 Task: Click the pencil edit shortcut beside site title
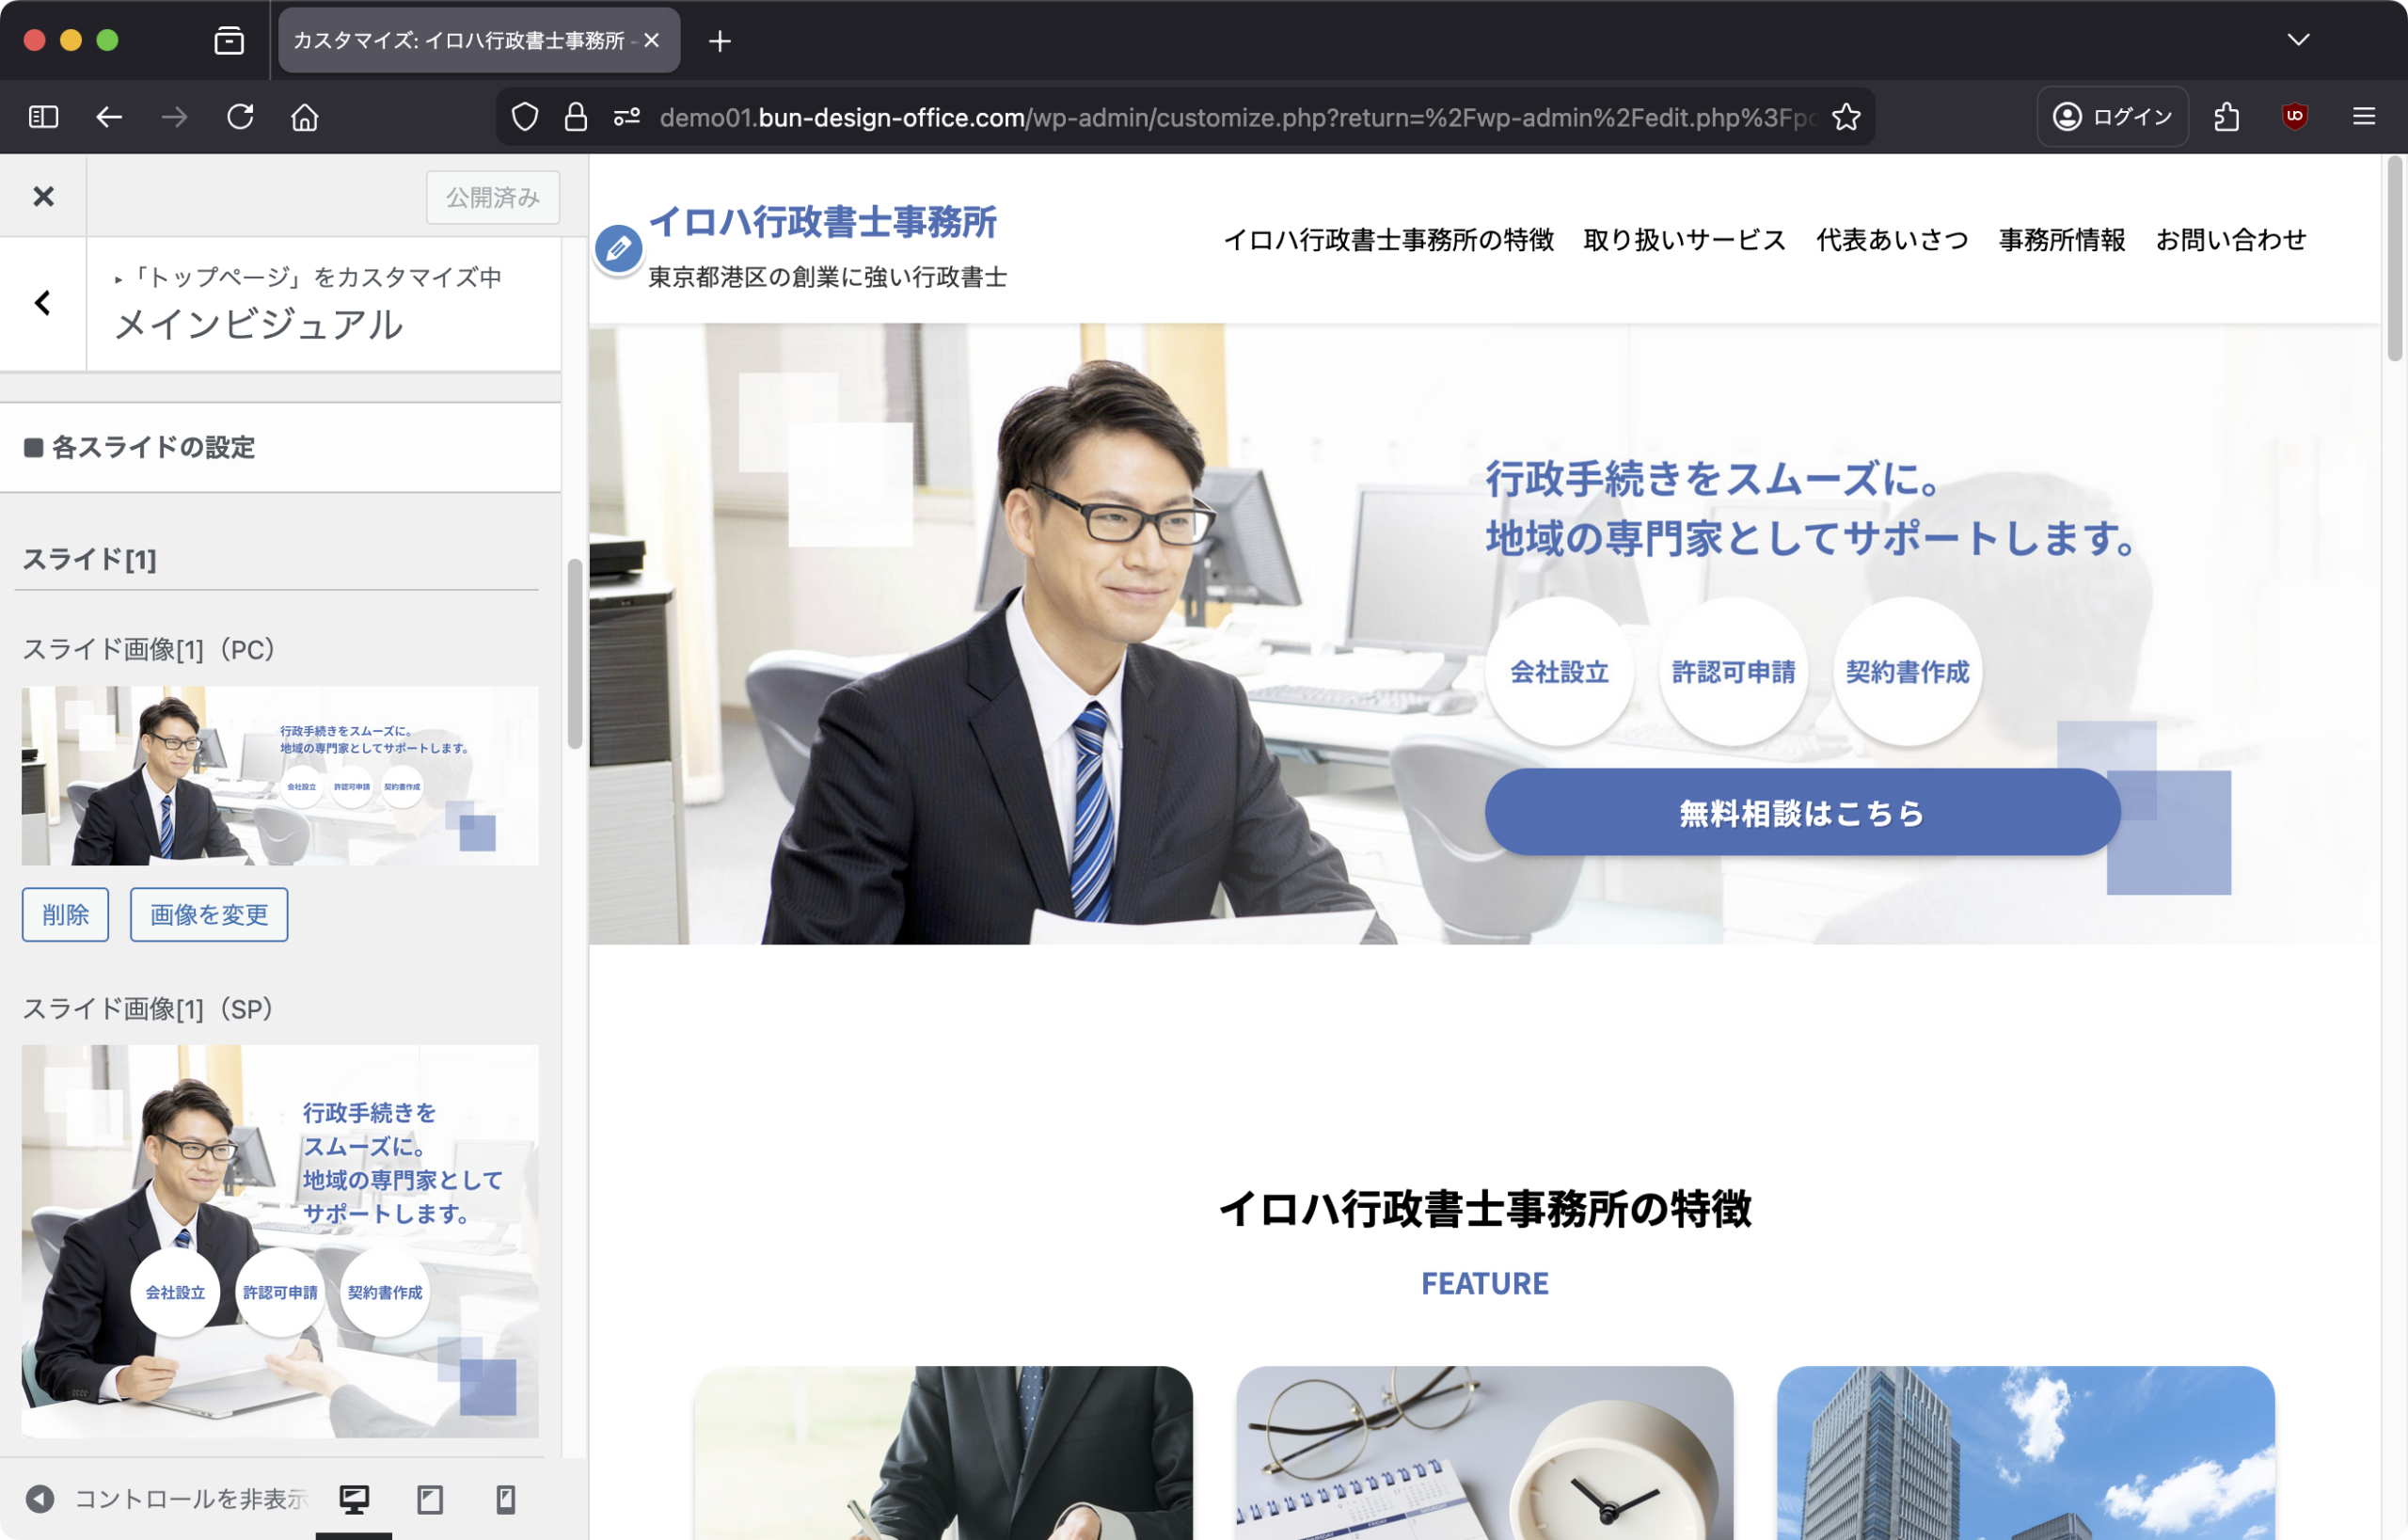[x=618, y=248]
